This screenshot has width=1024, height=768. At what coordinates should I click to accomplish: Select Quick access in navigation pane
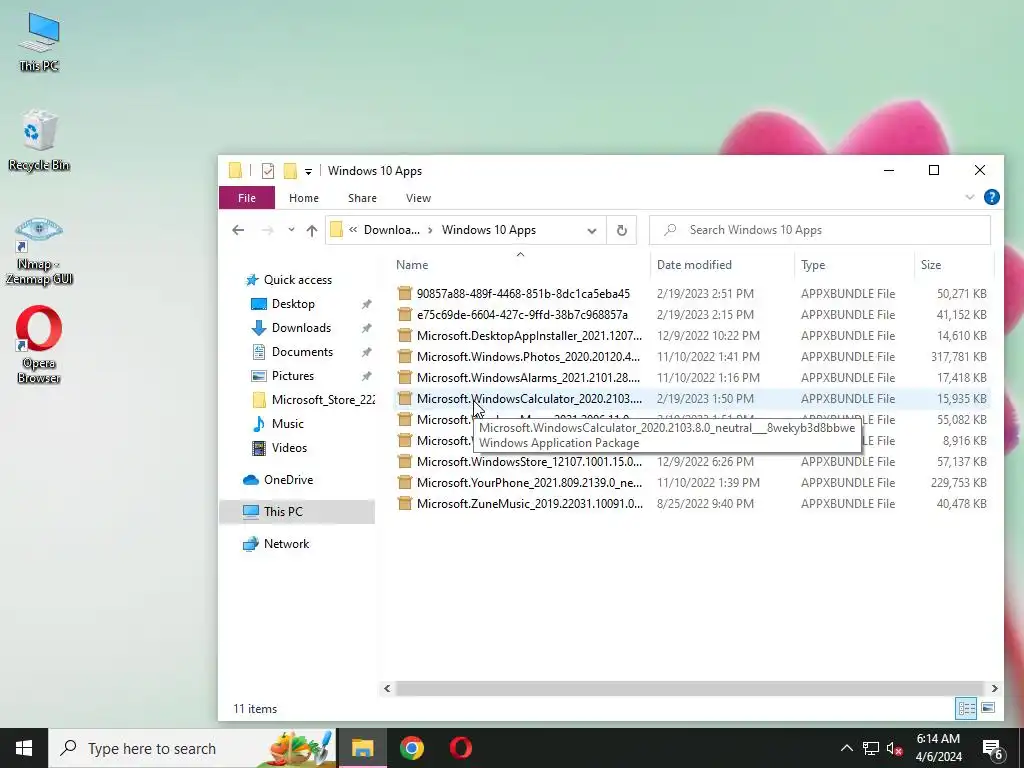(x=297, y=280)
